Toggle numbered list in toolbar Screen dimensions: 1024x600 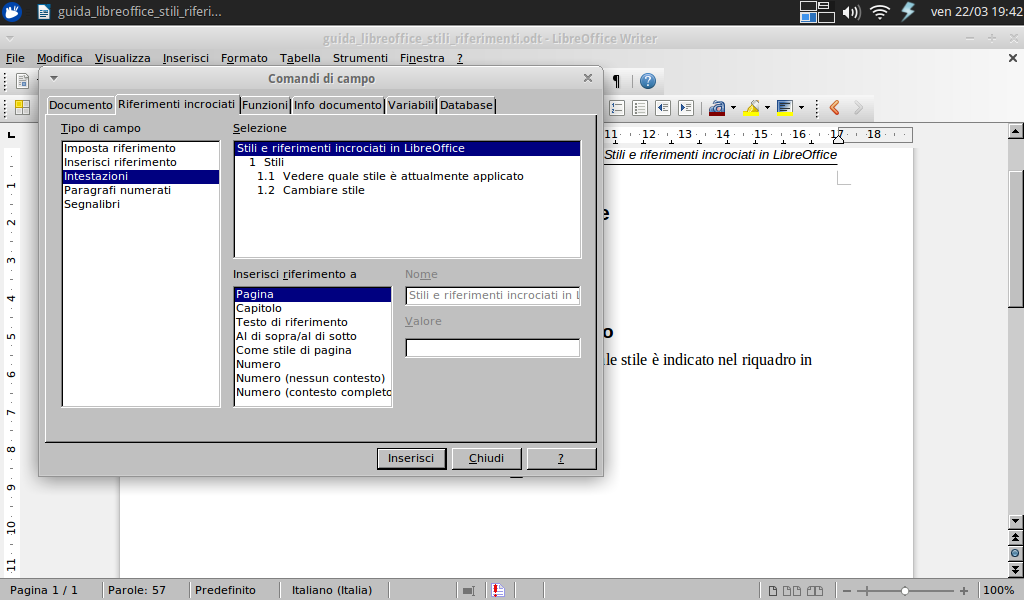tap(616, 108)
